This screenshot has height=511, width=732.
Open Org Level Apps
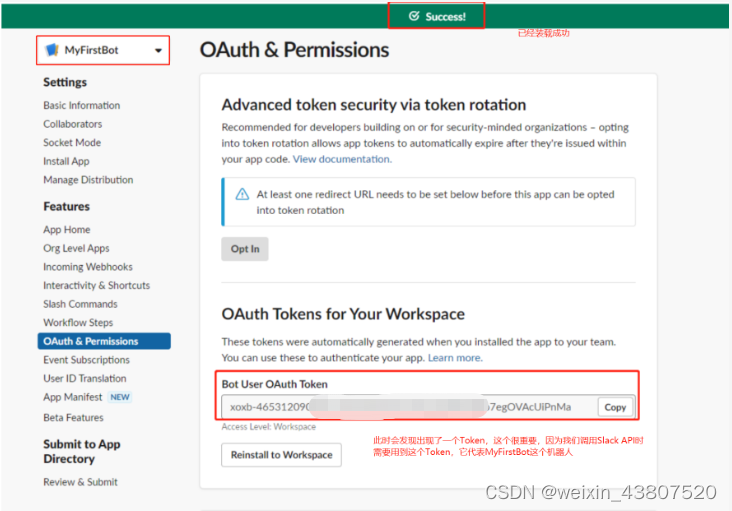point(77,248)
